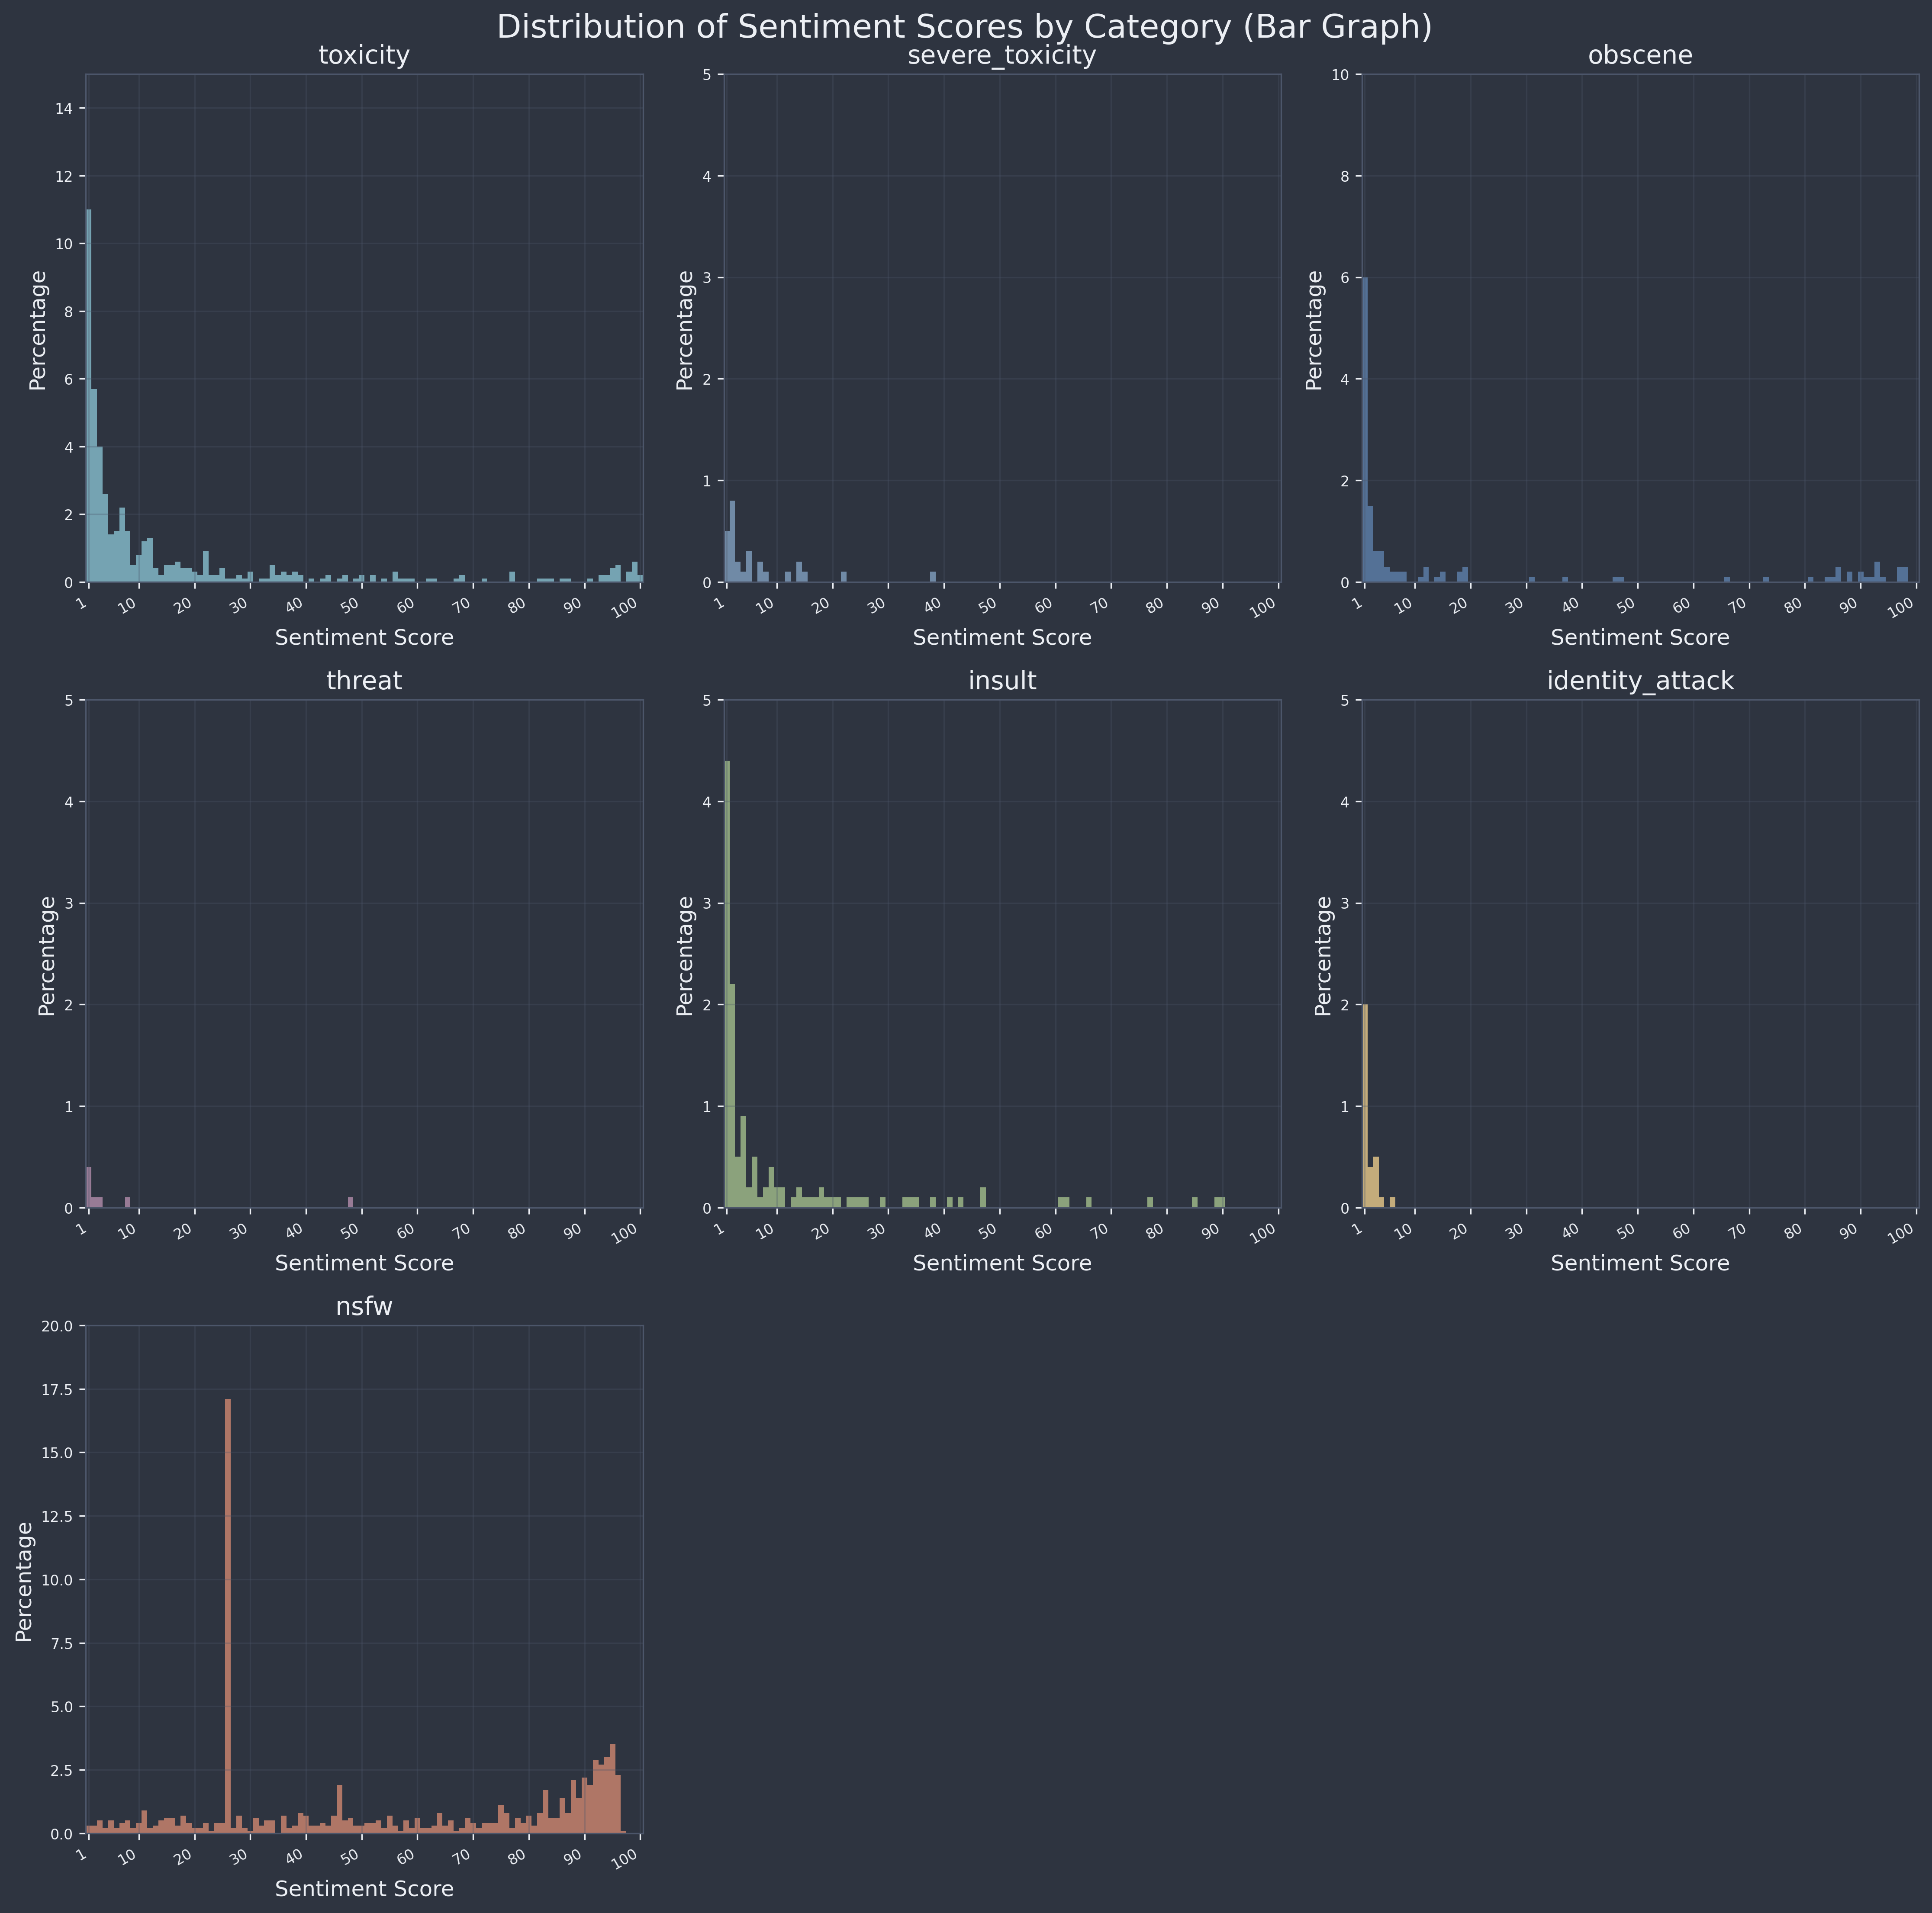Image resolution: width=1932 pixels, height=1913 pixels.
Task: Click the nsfw bar near score 46
Action: [x=340, y=1809]
